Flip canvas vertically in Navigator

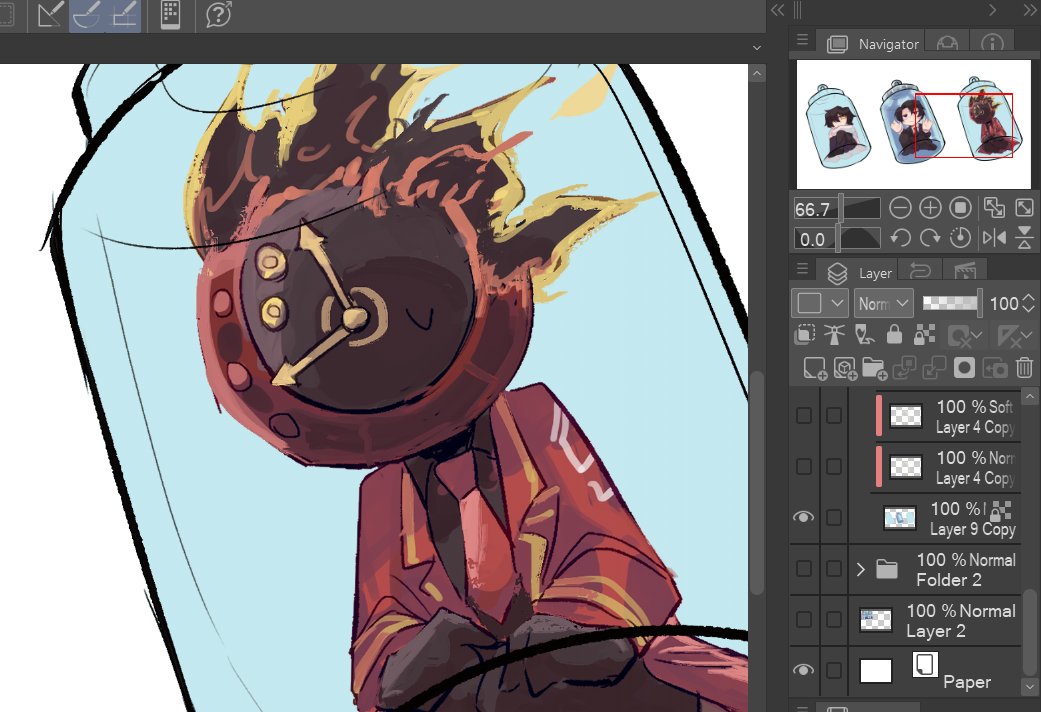pos(1024,238)
